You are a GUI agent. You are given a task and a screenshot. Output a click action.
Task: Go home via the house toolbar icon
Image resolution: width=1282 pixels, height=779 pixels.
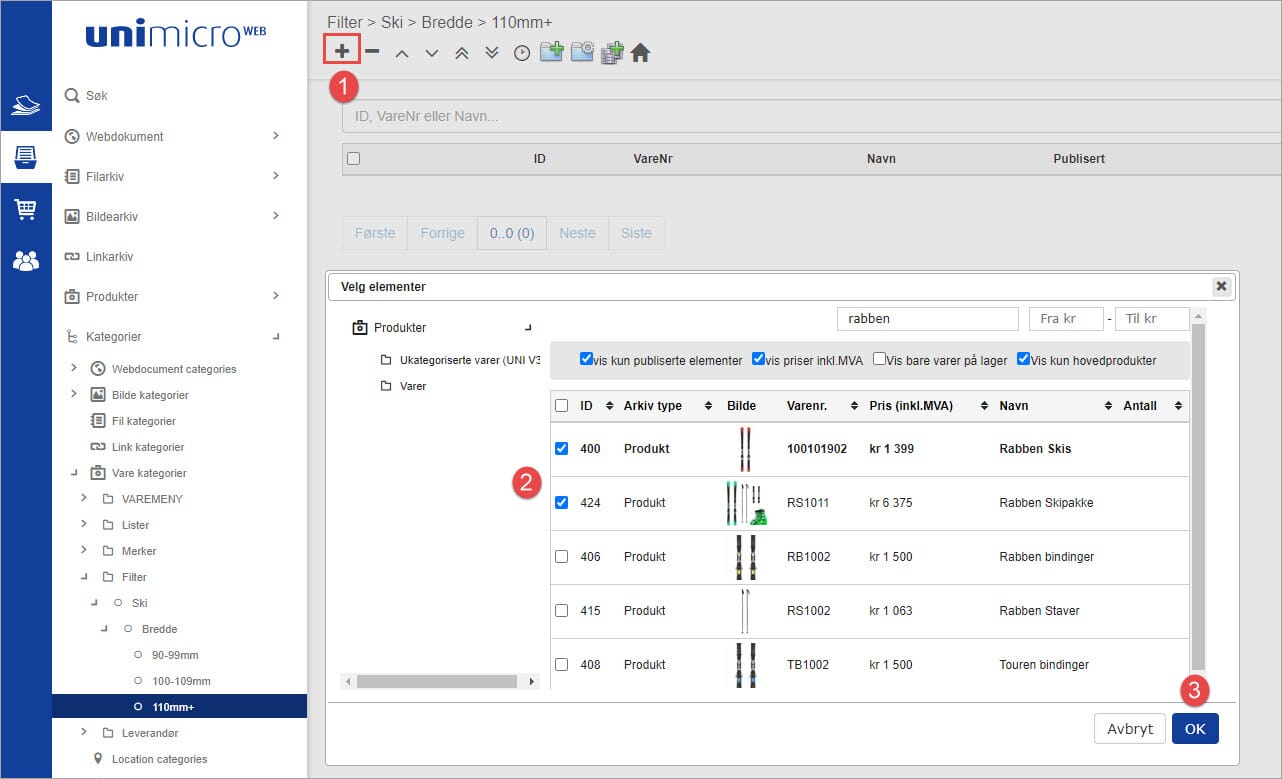click(641, 52)
